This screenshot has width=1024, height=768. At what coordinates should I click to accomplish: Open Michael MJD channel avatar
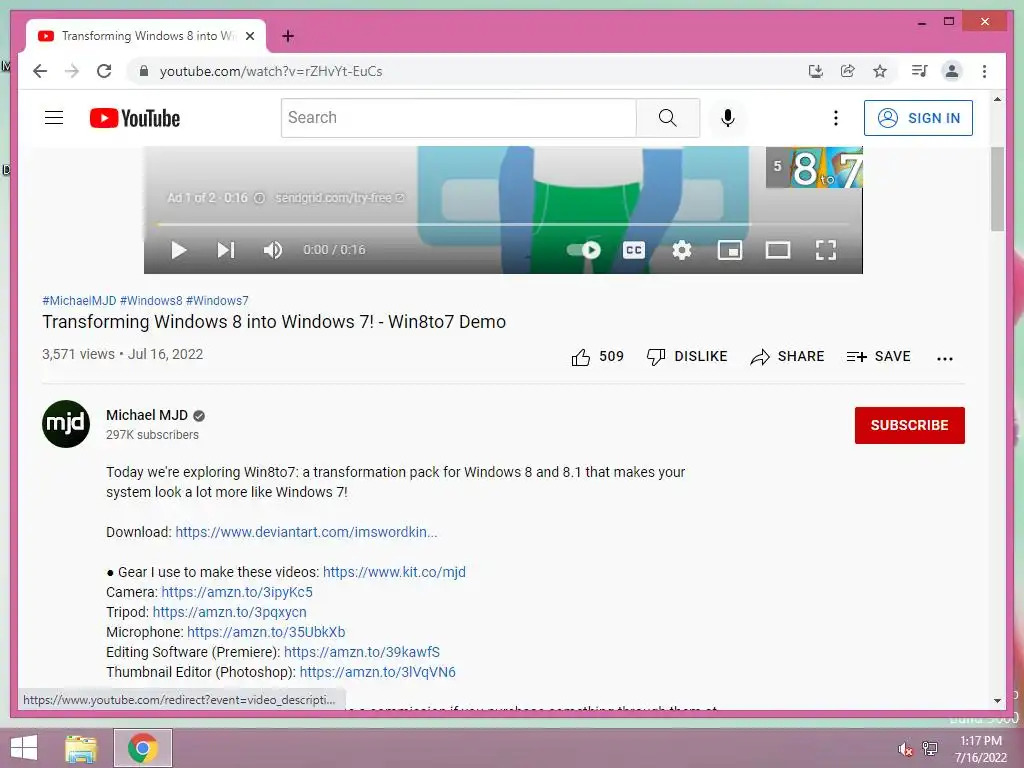[x=66, y=424]
